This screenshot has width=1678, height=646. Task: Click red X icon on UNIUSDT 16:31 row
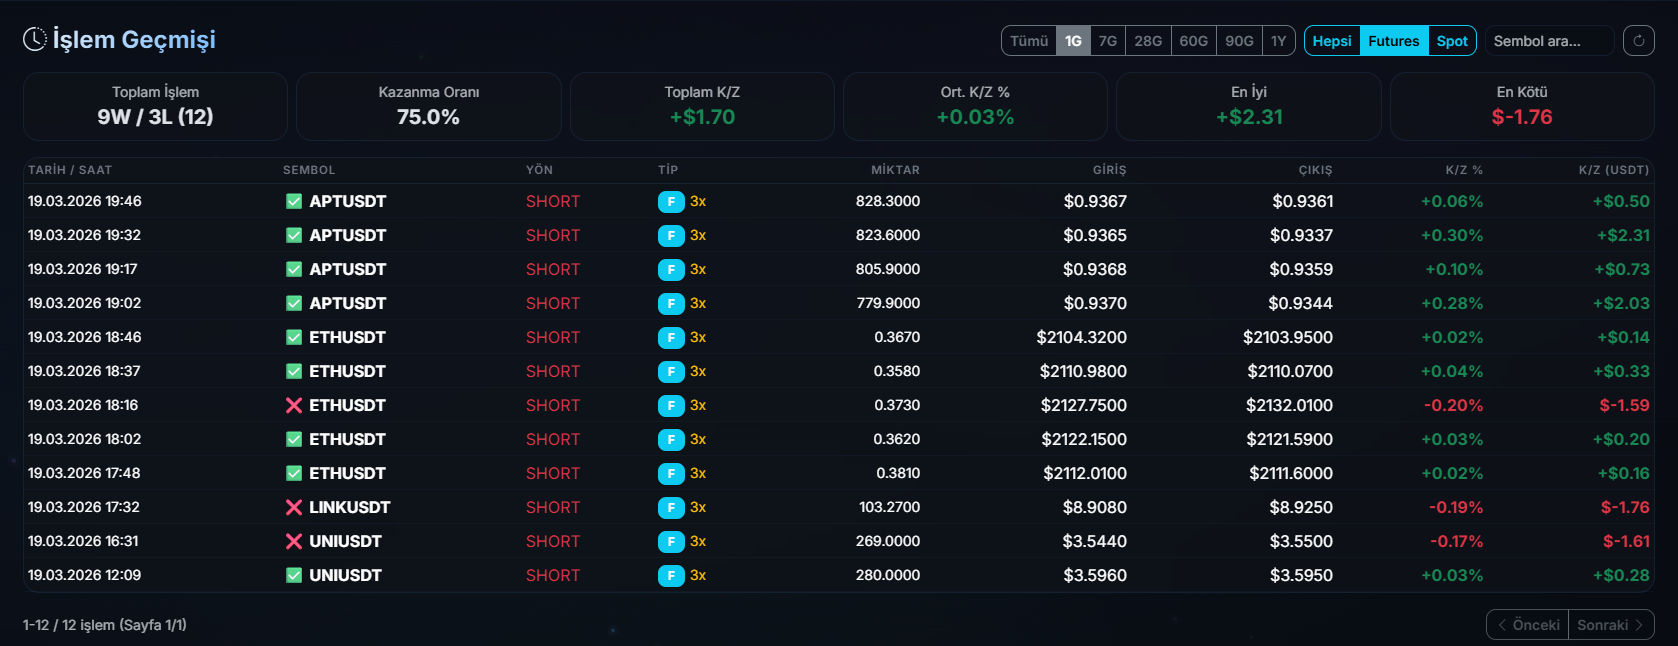(294, 541)
